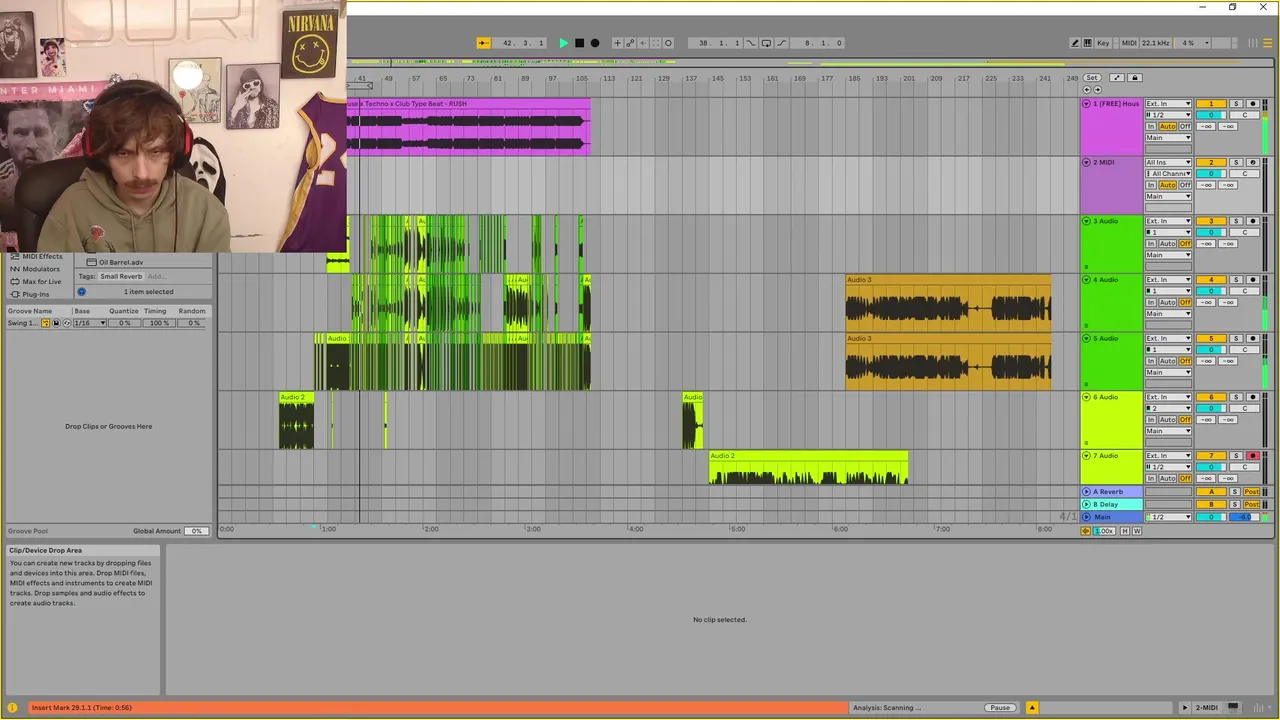Screen dimensions: 1280x720
Task: Click the W optimize width button
Action: pos(1137,531)
